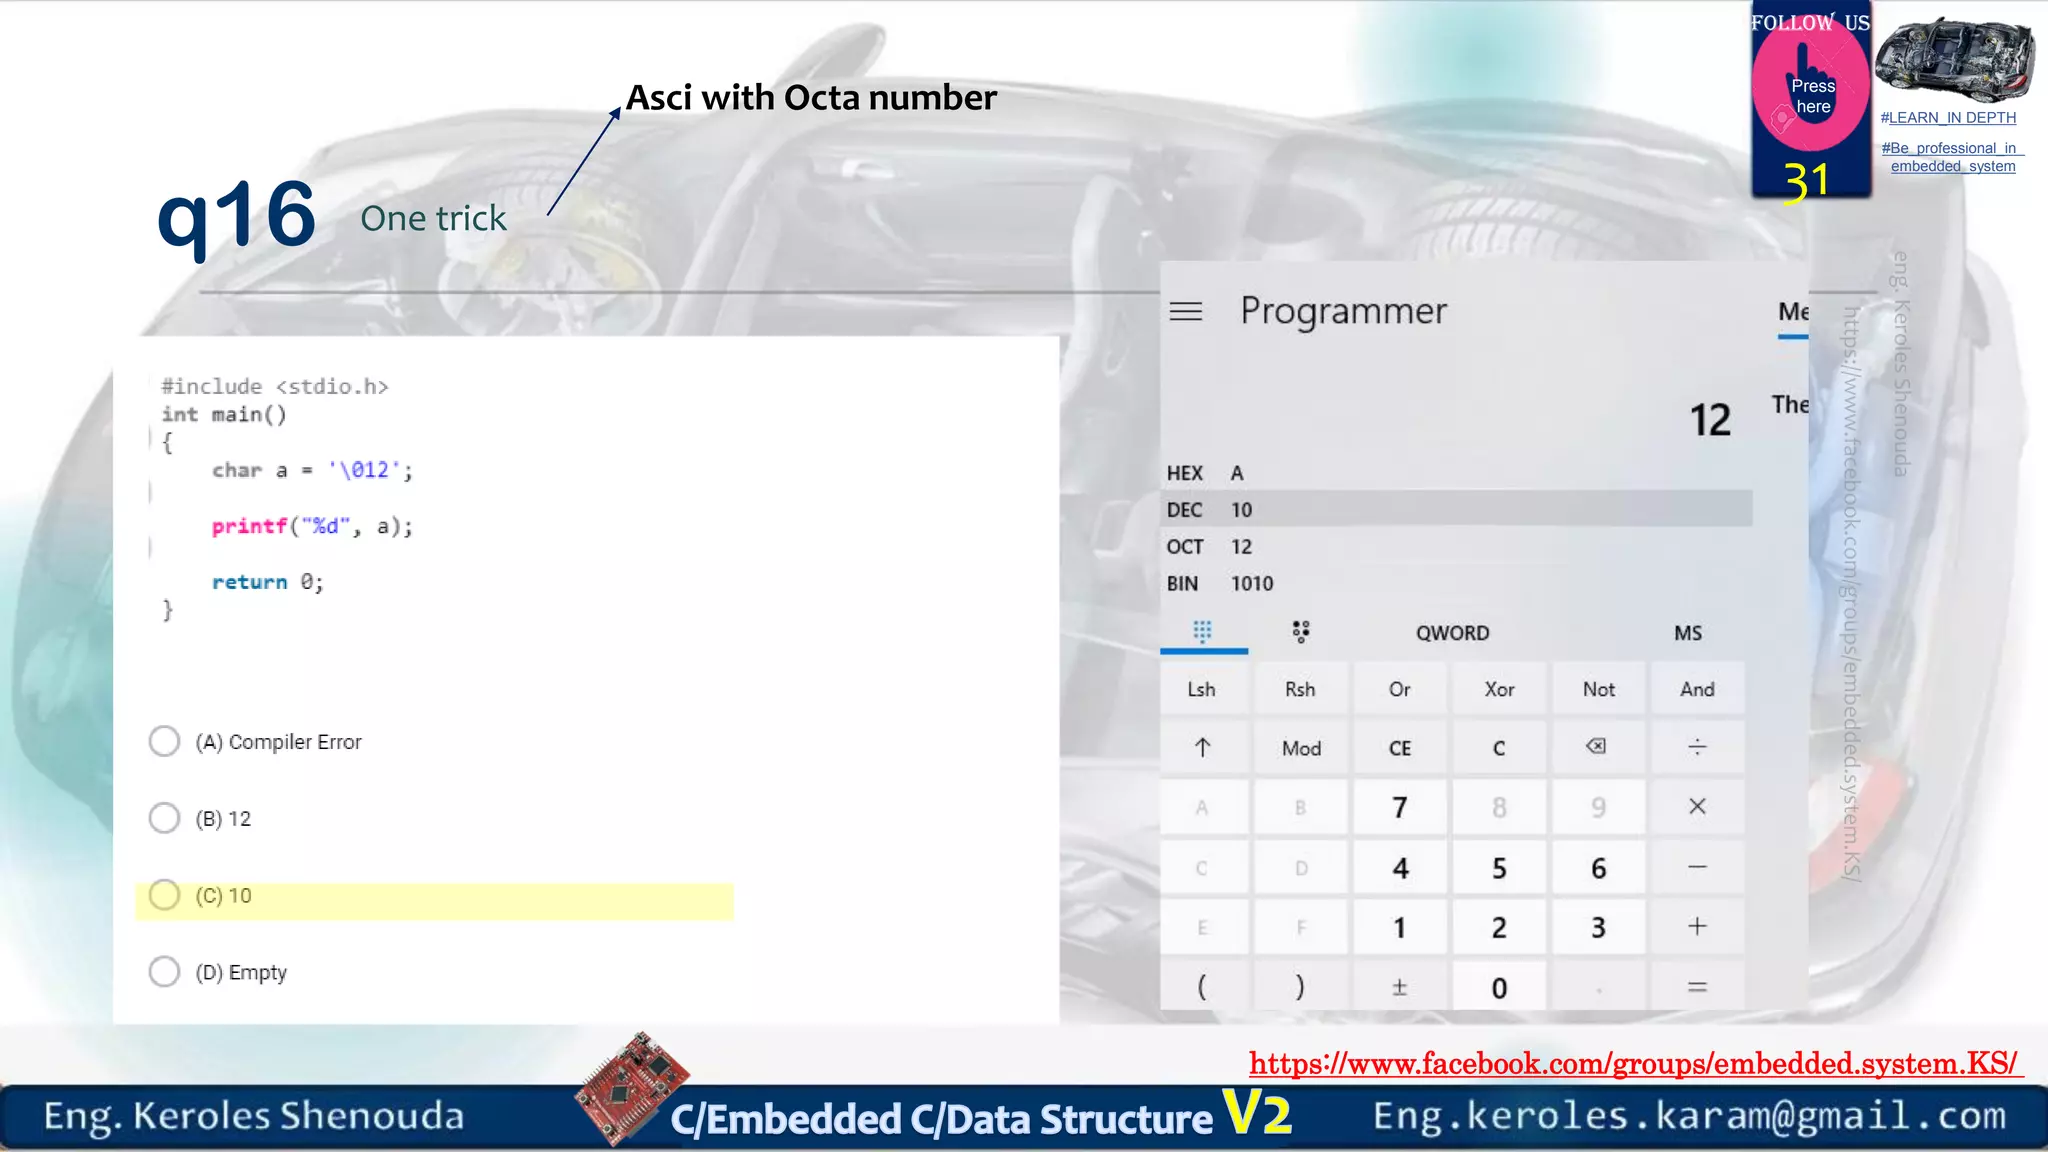Click the Press here follow badge
This screenshot has width=2048, height=1152.
pyautogui.click(x=1811, y=96)
